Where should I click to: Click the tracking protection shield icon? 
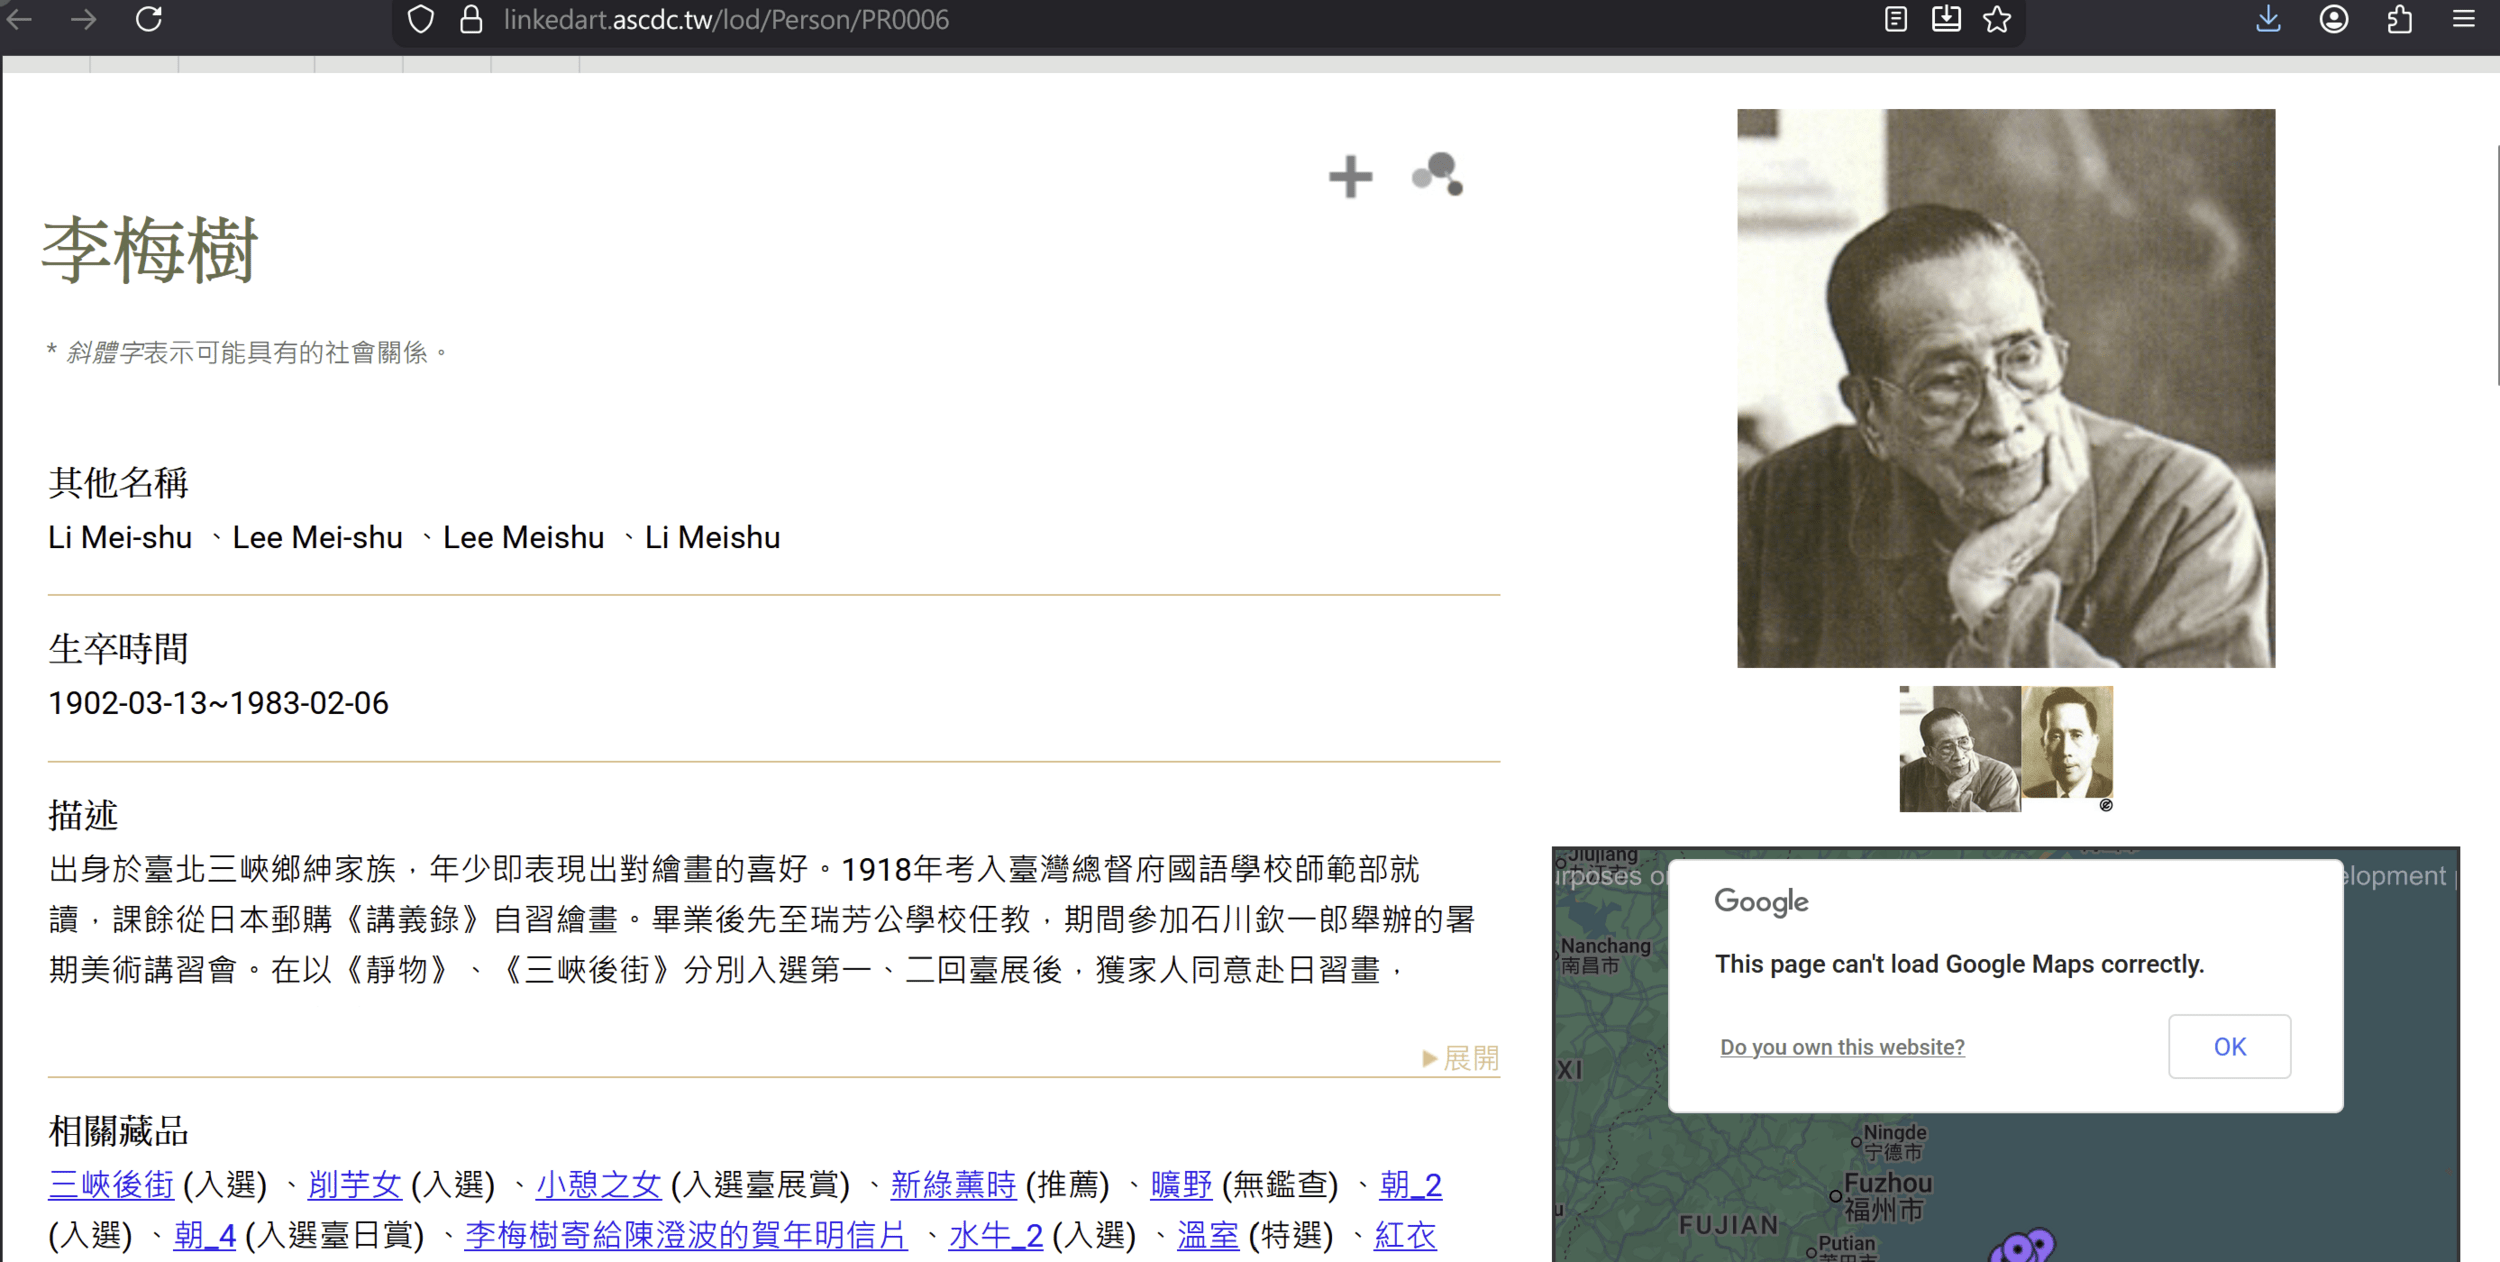(421, 19)
